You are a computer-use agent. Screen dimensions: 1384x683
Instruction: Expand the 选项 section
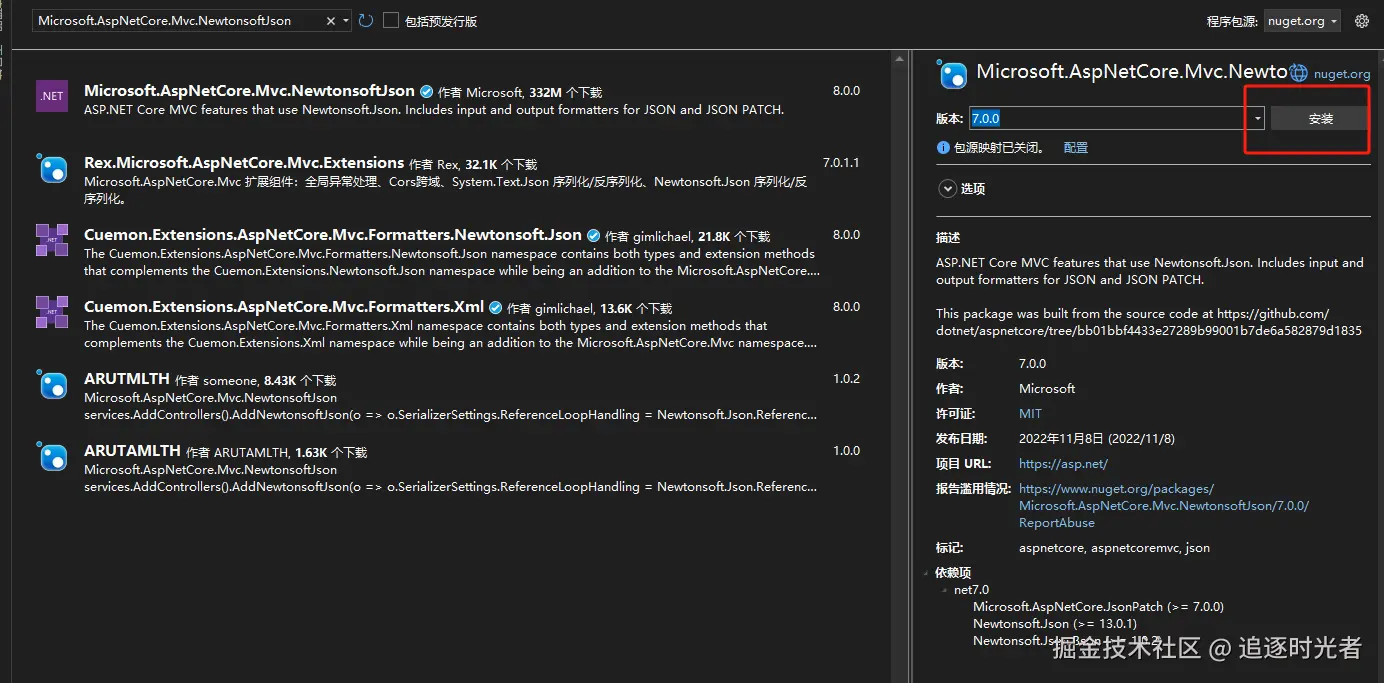(x=947, y=188)
